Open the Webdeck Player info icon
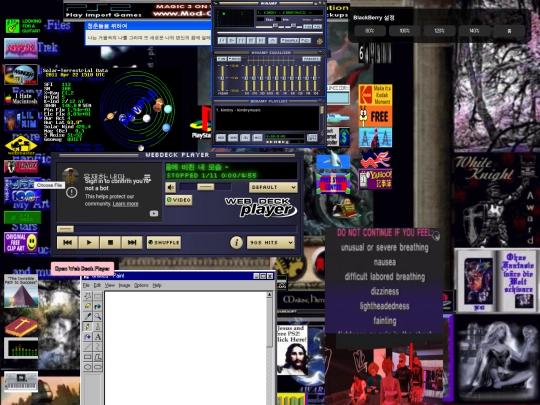Viewport: 540px width, 405px height. pos(236,242)
